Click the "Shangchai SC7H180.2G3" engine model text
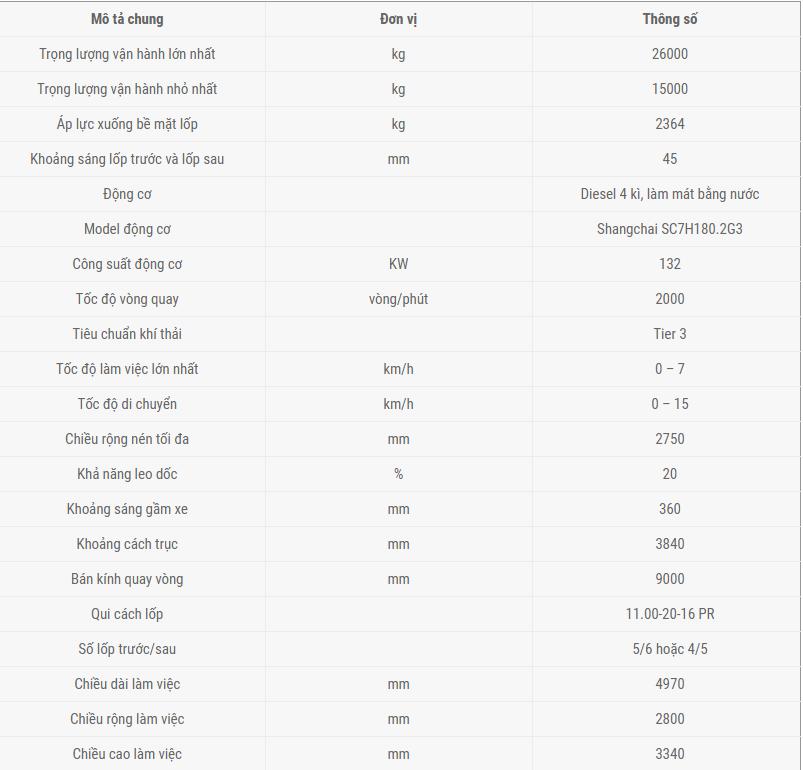 (x=669, y=229)
